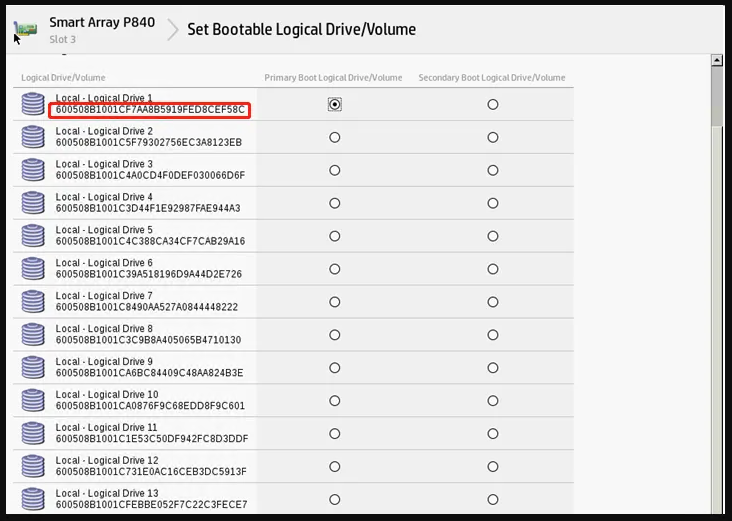Image resolution: width=732 pixels, height=521 pixels.
Task: Choose Logical Drive 4 as secondary boot
Action: point(493,203)
